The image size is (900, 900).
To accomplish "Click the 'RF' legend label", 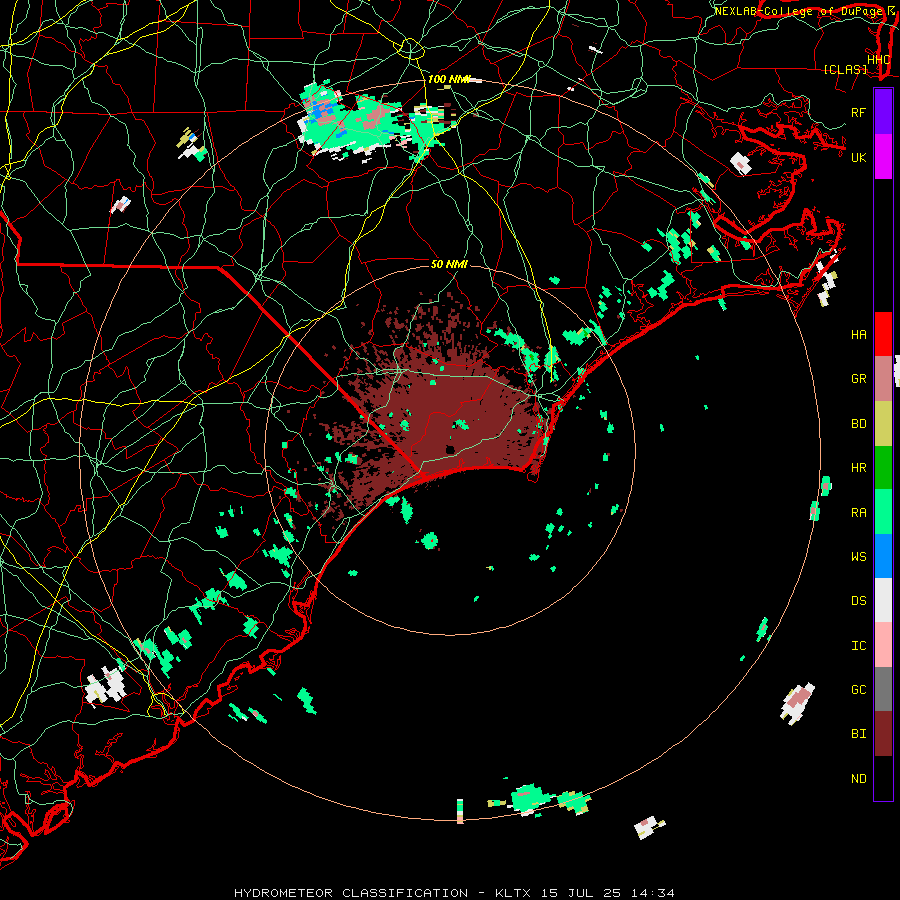I will click(858, 112).
